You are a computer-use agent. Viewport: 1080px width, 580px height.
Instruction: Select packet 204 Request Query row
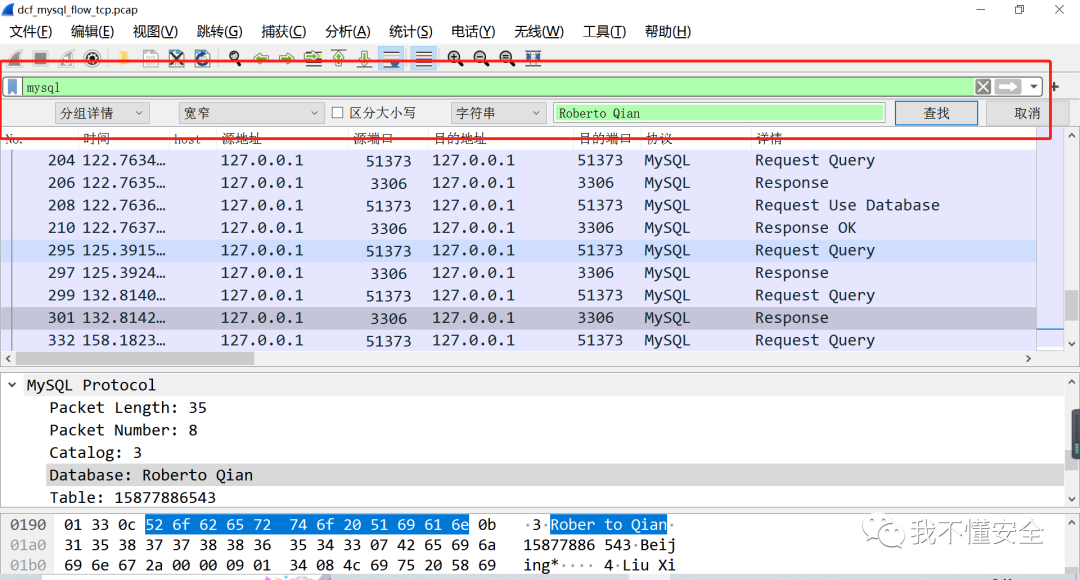(518, 160)
